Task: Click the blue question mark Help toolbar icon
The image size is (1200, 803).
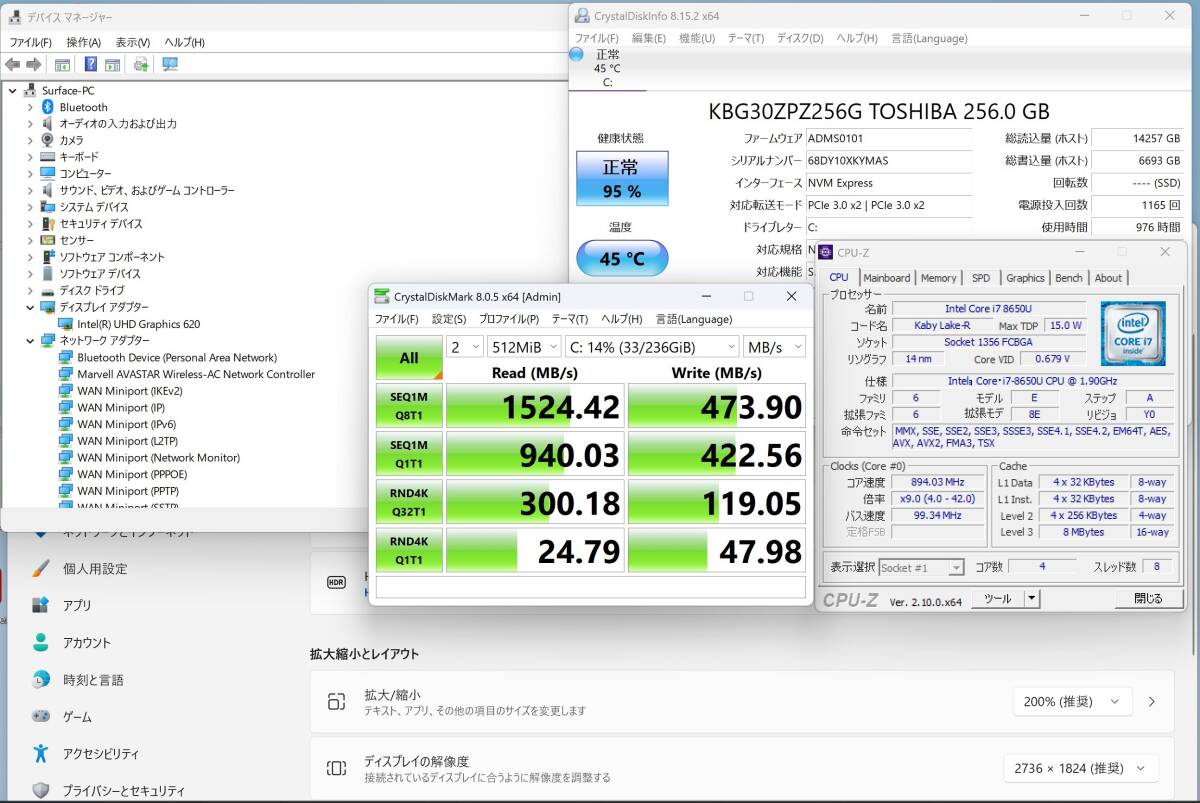Action: 91,65
